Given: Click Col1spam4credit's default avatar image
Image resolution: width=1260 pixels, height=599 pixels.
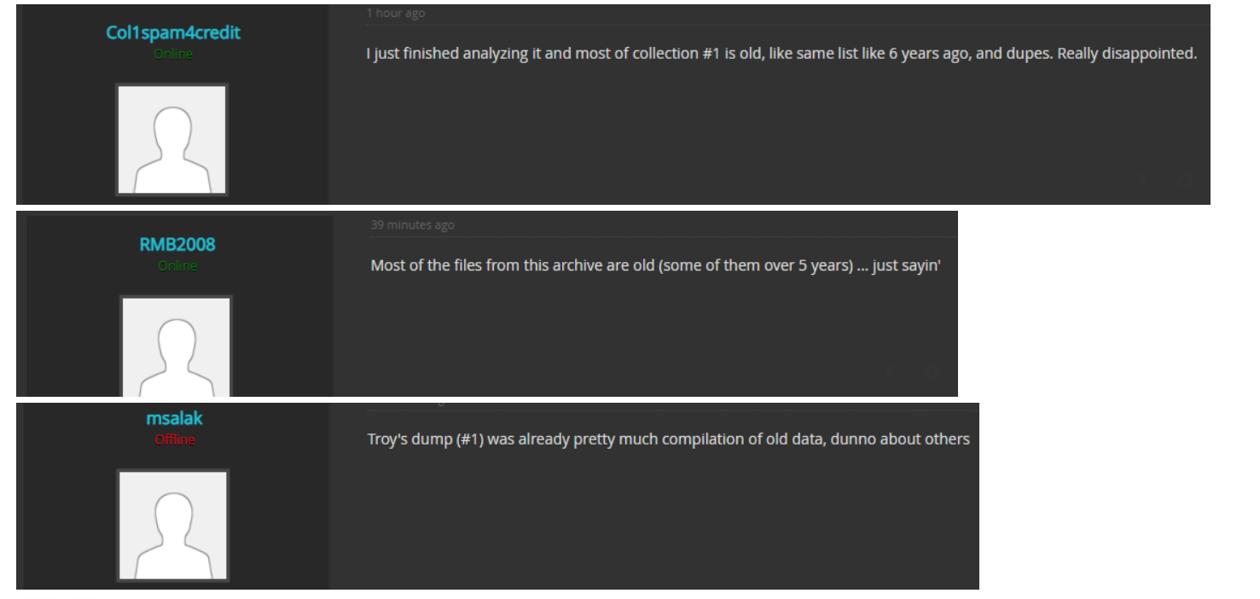Looking at the screenshot, I should point(172,139).
